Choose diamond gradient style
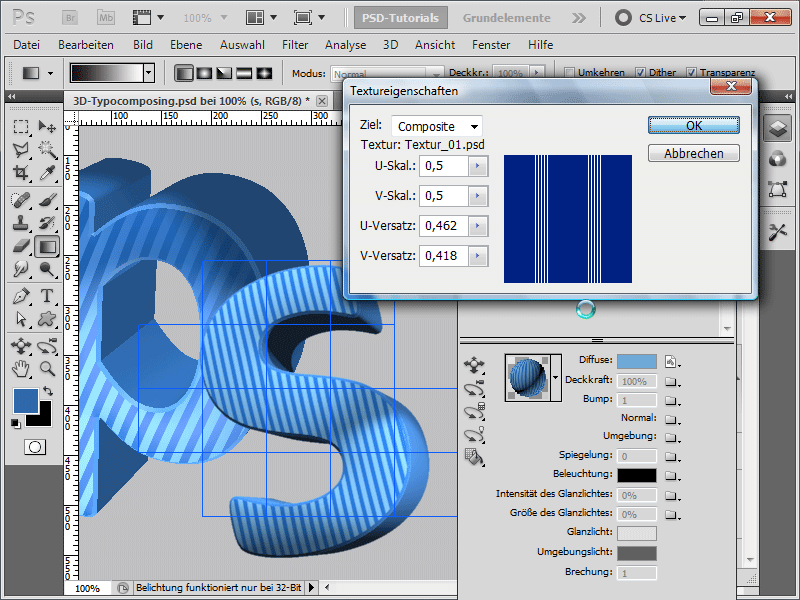The height and width of the screenshot is (600, 800). click(x=264, y=73)
